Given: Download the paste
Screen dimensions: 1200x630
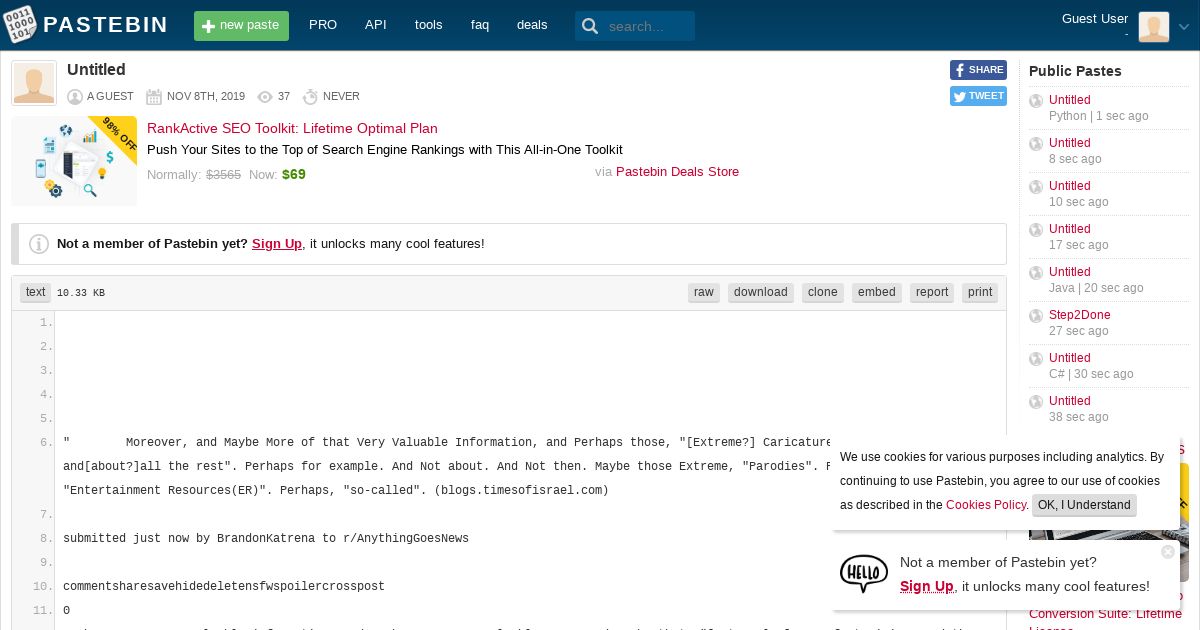Looking at the screenshot, I should pos(761,292).
